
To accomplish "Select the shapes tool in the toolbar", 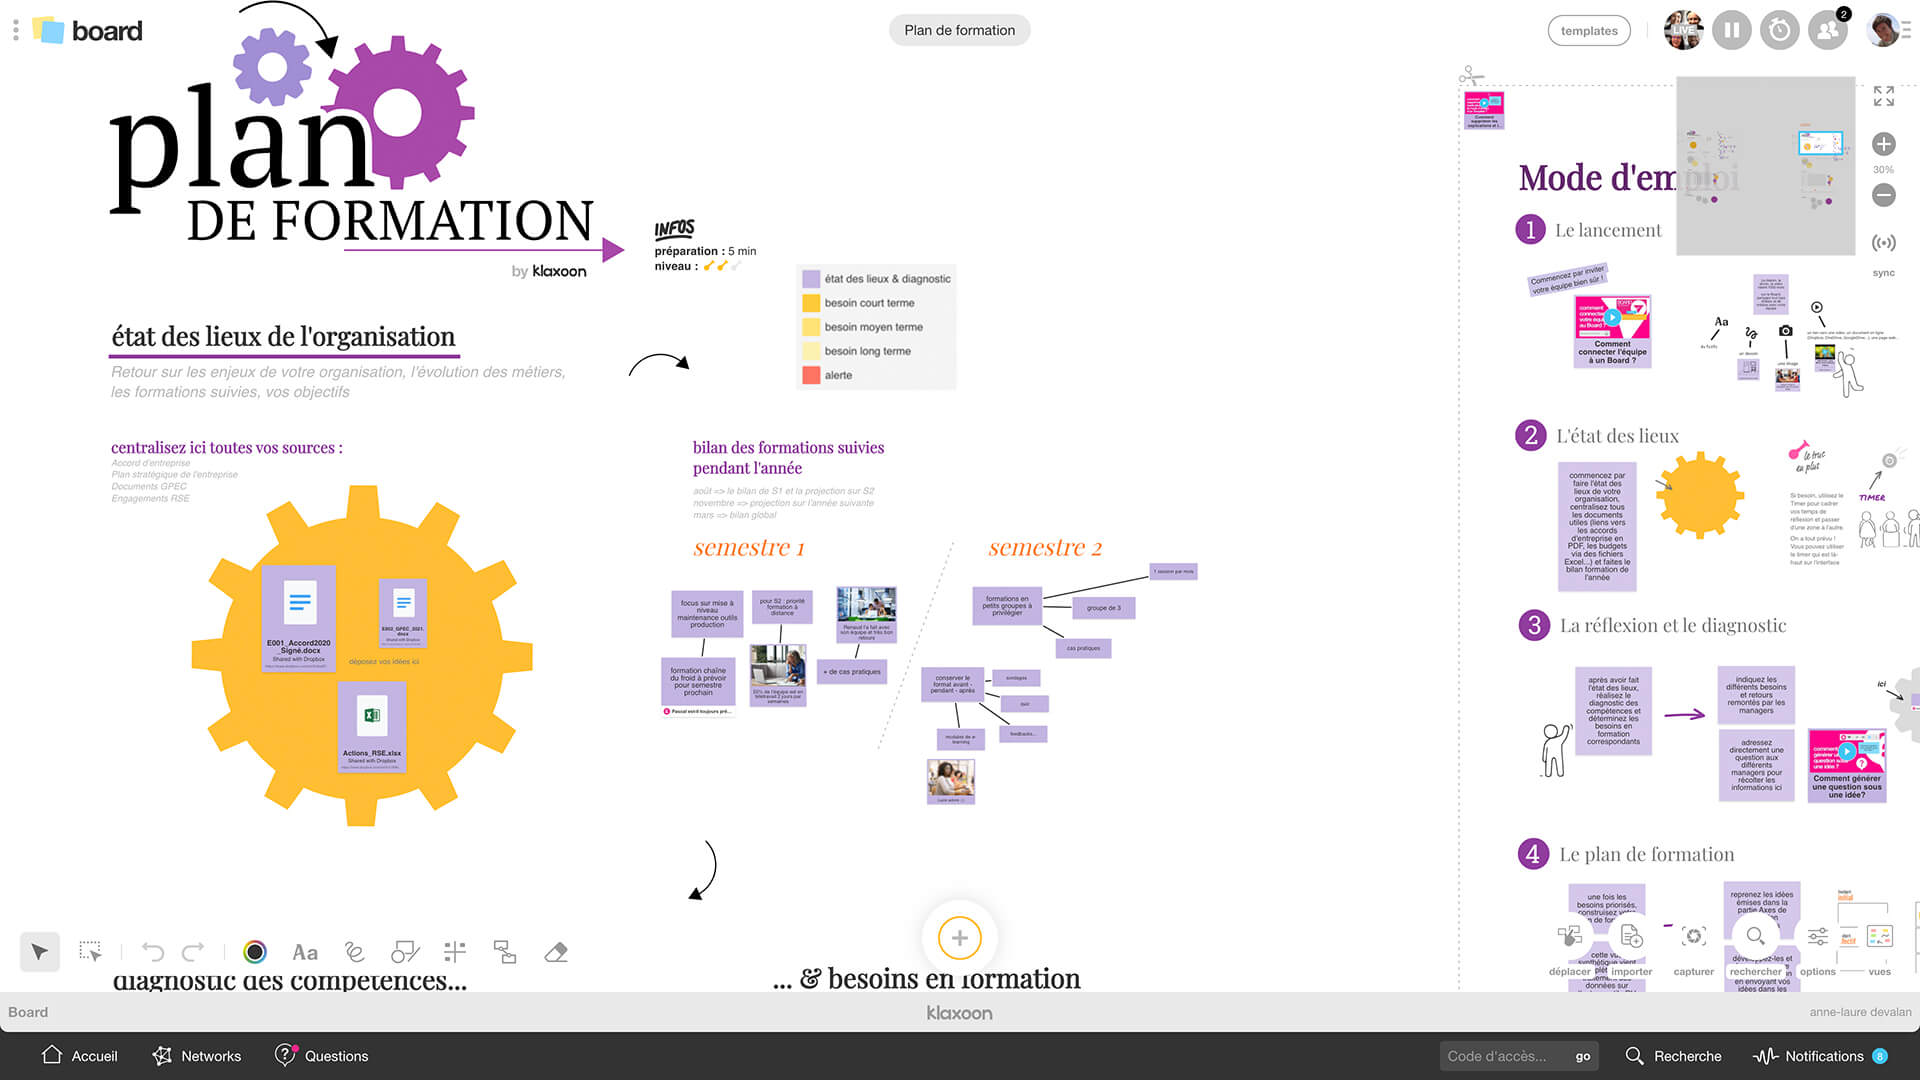I will click(x=404, y=952).
